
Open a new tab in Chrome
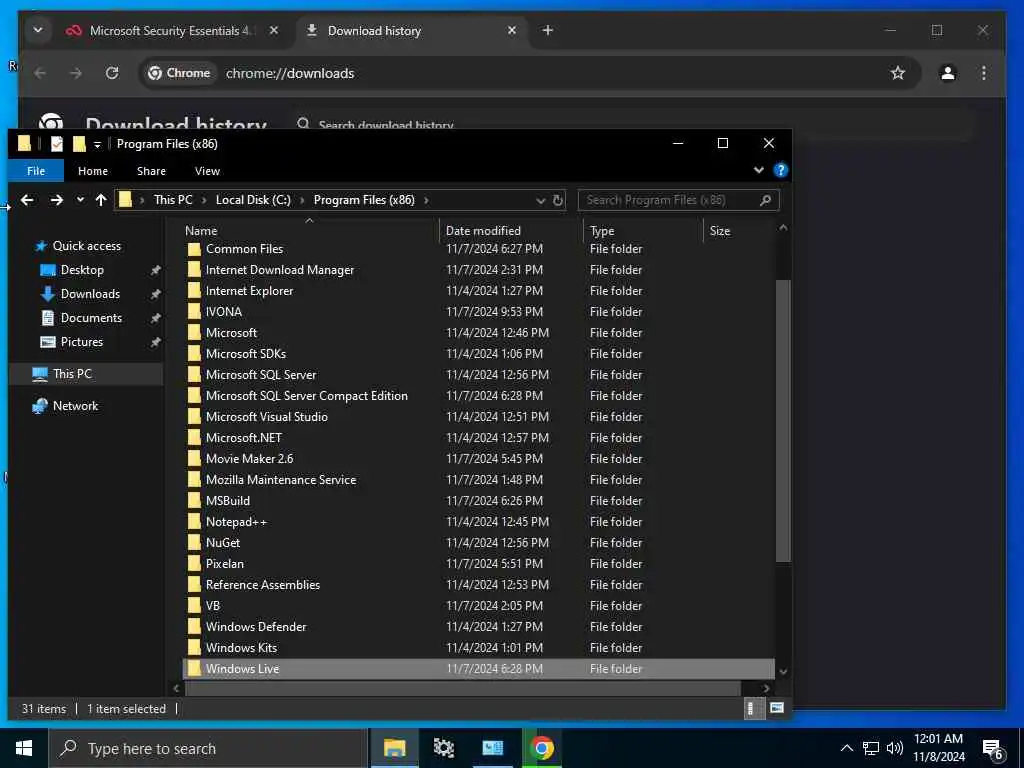(547, 30)
